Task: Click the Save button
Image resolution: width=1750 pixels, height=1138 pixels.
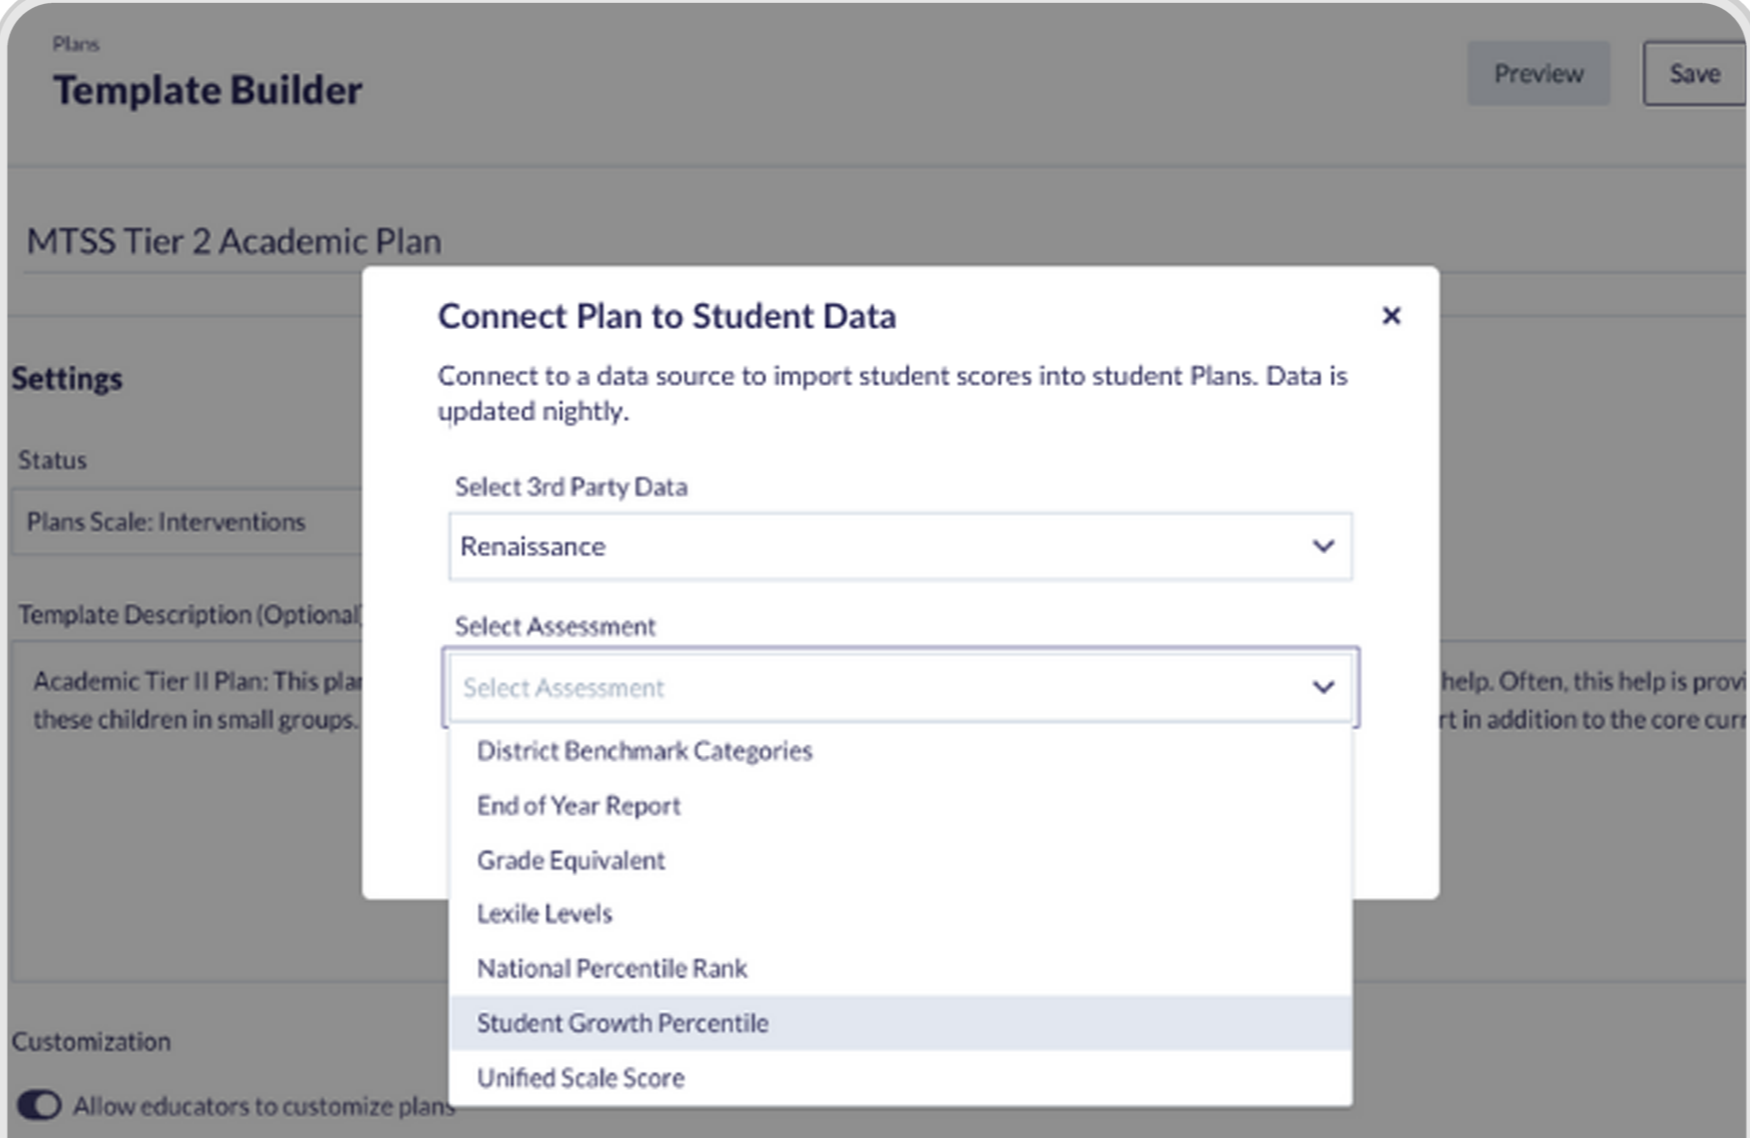Action: coord(1694,74)
